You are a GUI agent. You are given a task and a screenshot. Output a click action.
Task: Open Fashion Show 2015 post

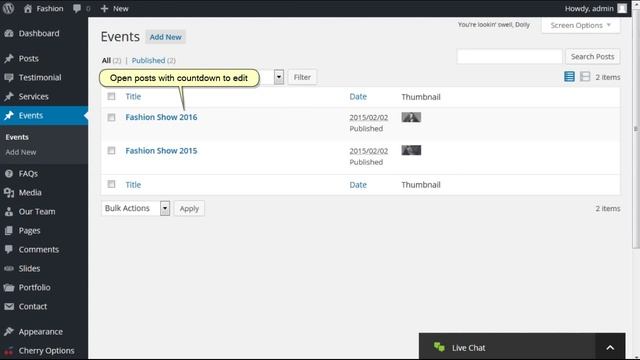pyautogui.click(x=161, y=151)
